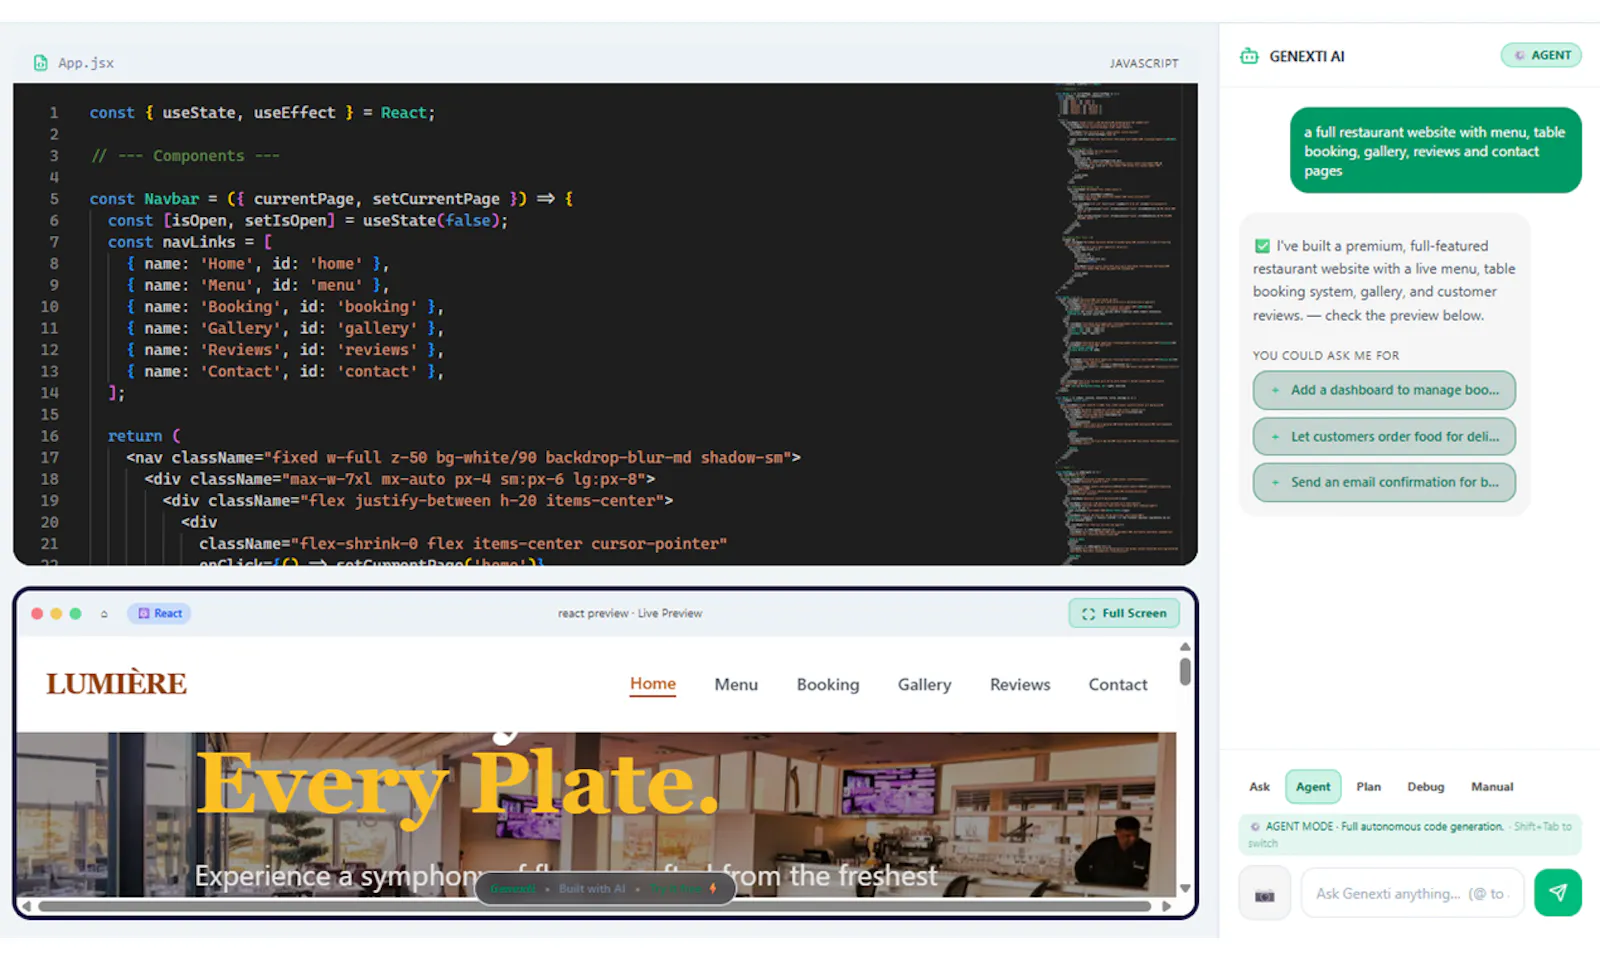The height and width of the screenshot is (957, 1600).
Task: Click the code editor minimap
Action: point(1120,325)
